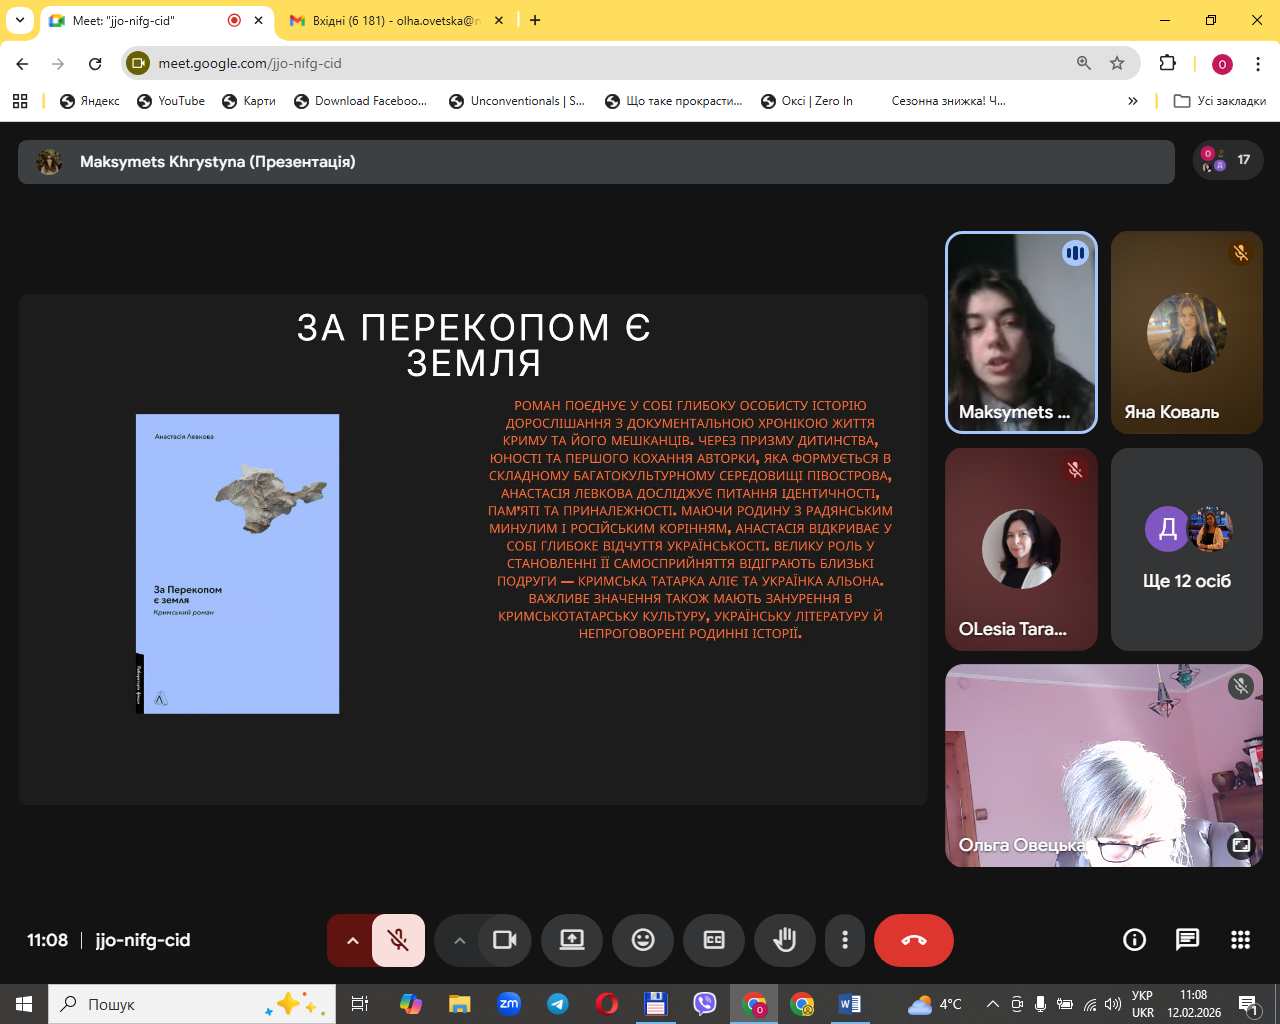Viewport: 1280px width, 1024px height.
Task: Expand audio settings arrow beside microphone
Action: point(352,940)
